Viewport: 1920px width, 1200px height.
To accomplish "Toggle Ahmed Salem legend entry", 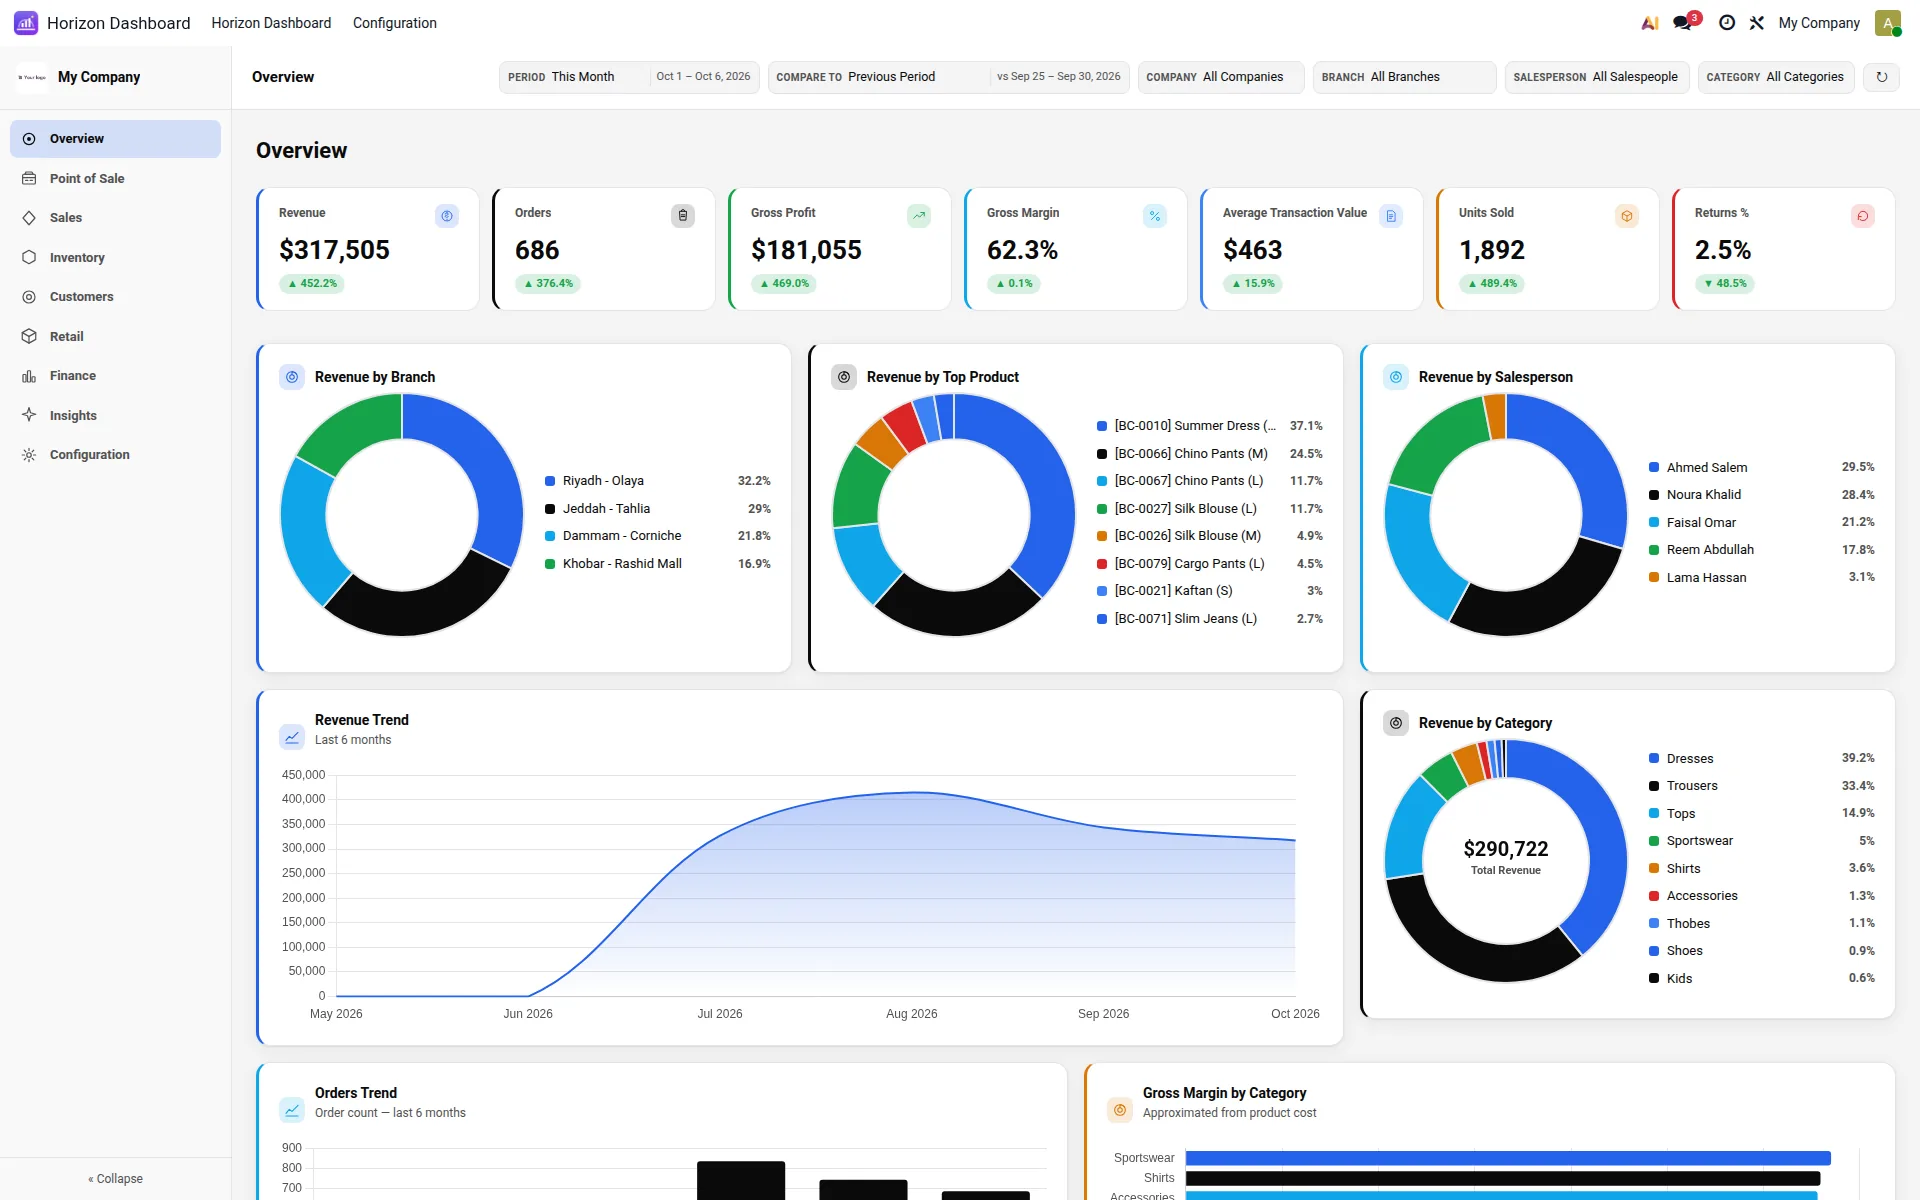I will coord(1761,467).
